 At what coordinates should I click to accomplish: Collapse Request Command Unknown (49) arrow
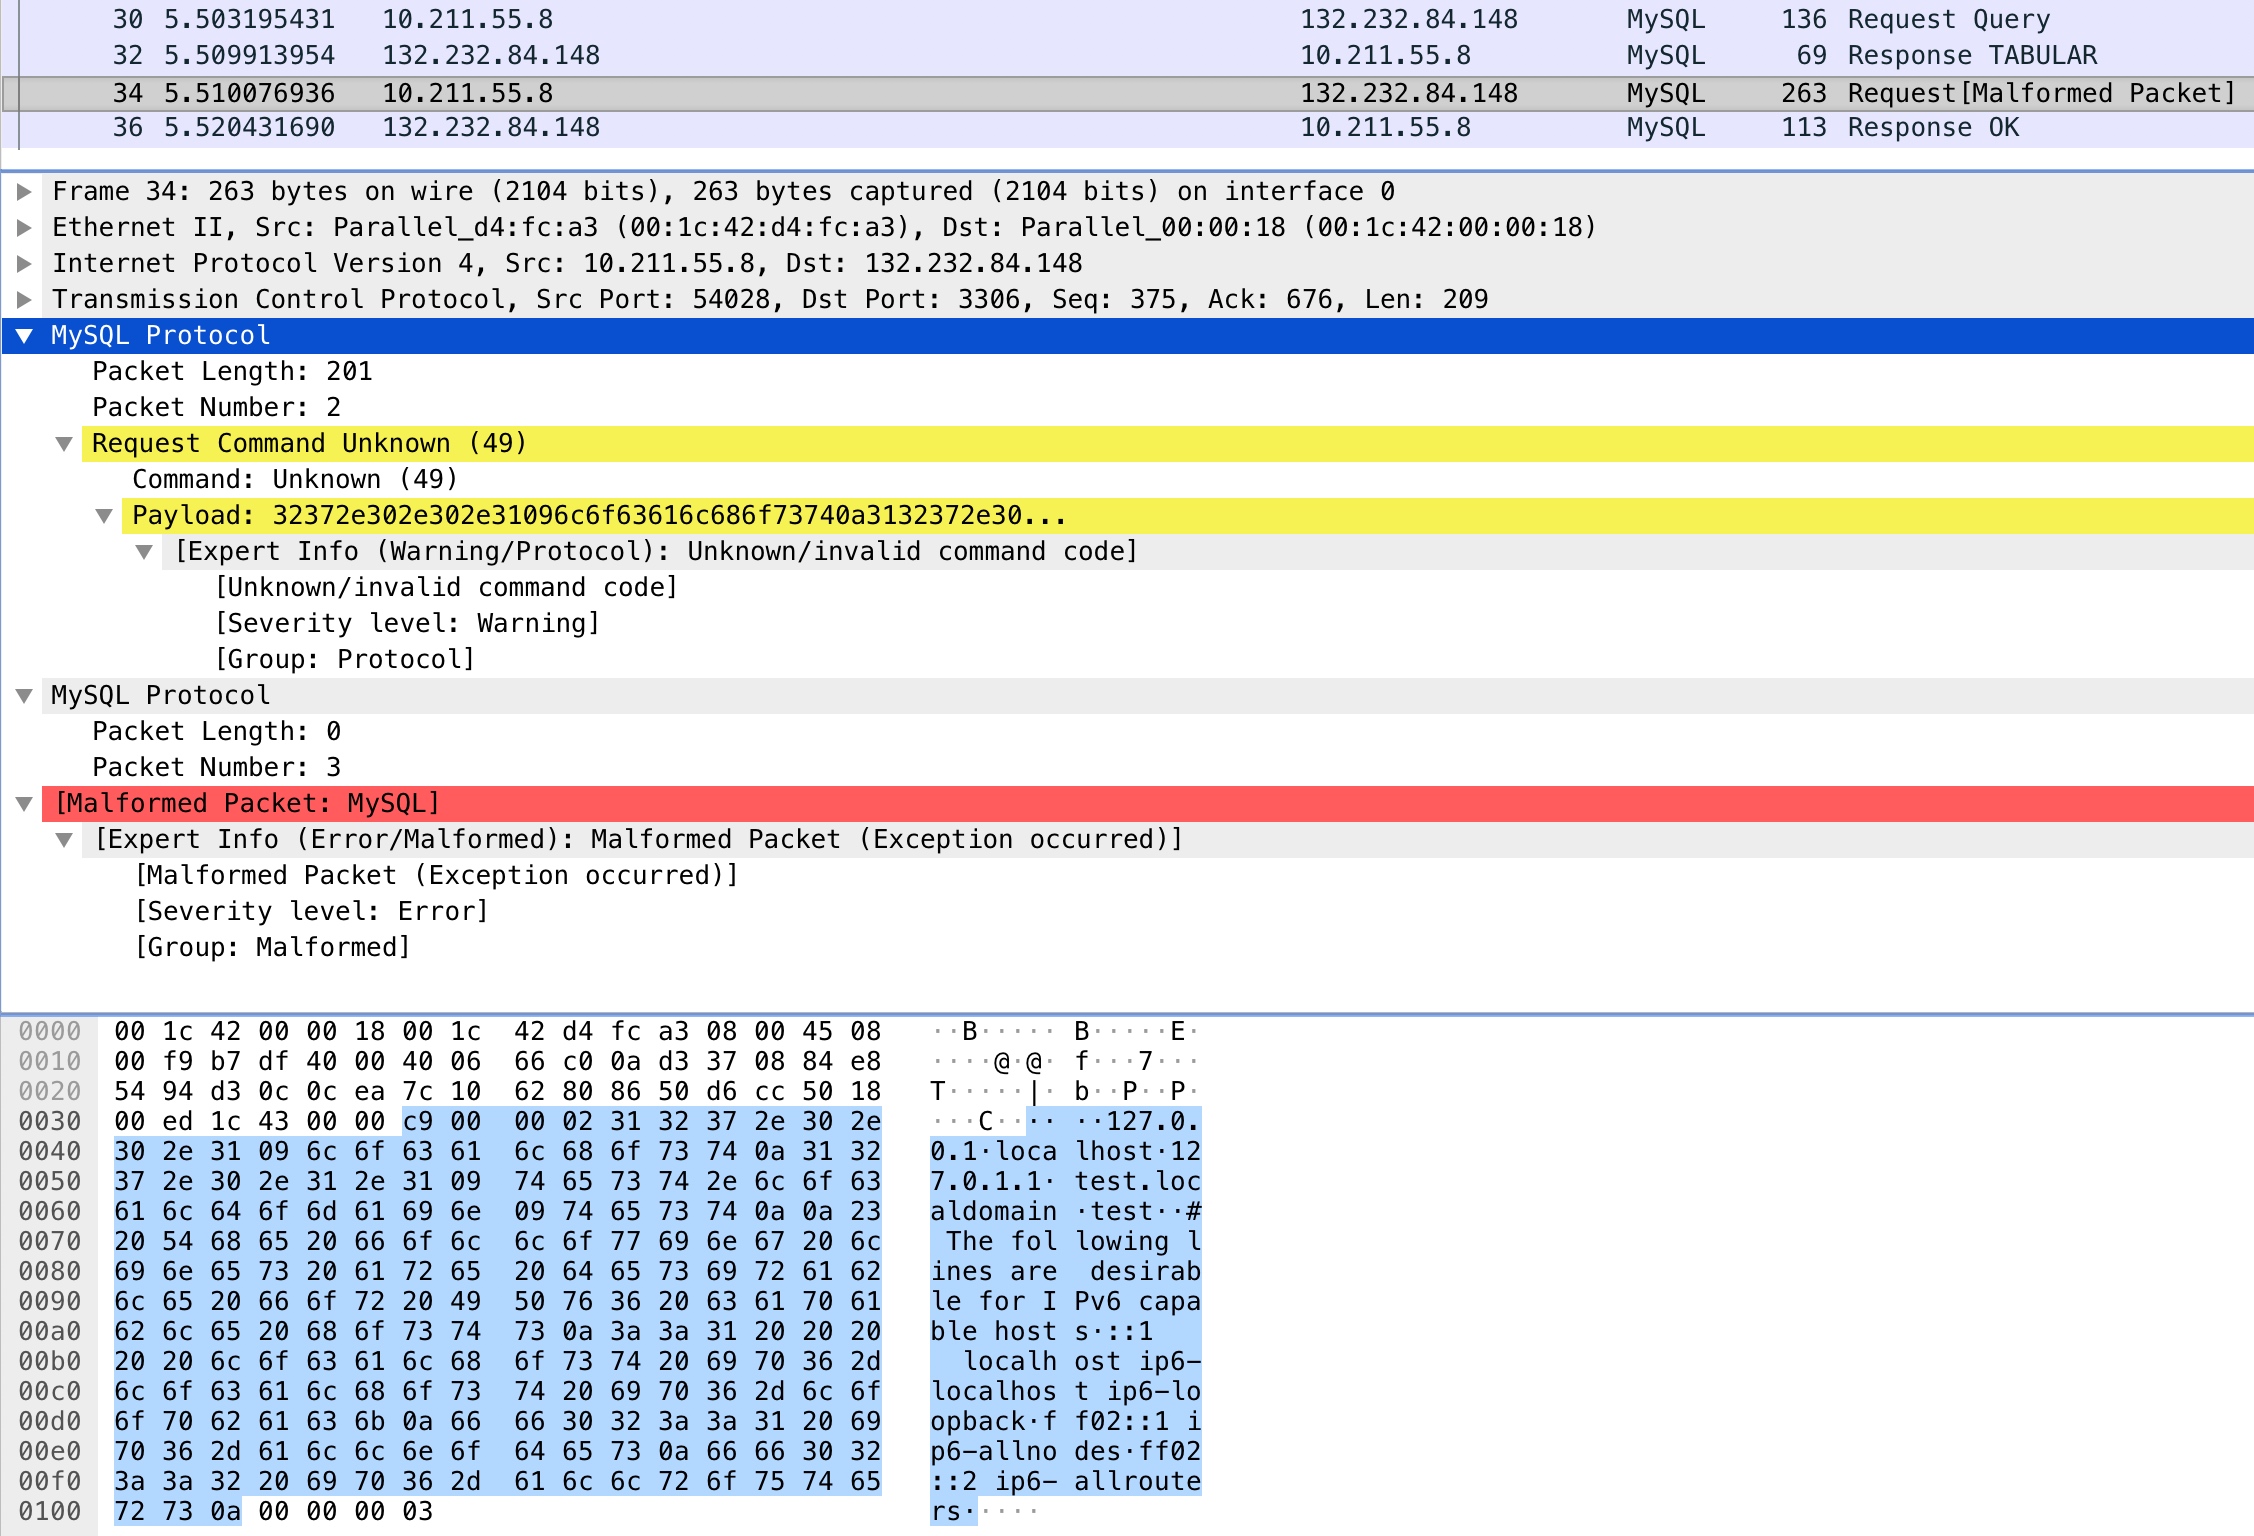click(x=64, y=443)
